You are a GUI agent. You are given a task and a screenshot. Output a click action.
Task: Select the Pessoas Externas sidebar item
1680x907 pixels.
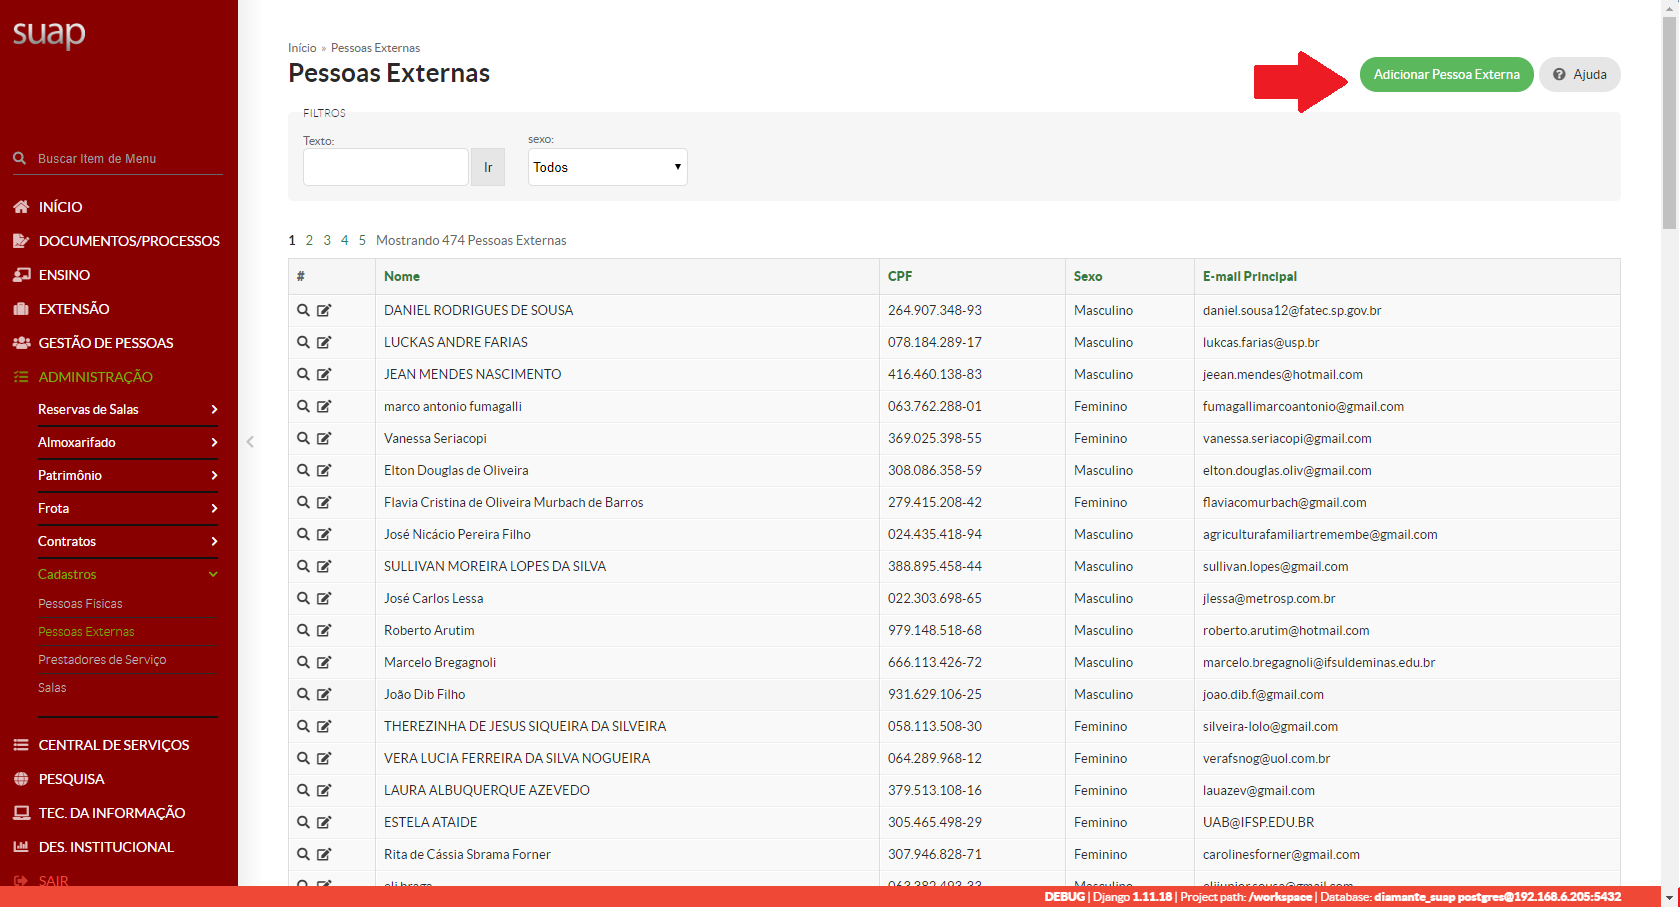pyautogui.click(x=86, y=632)
